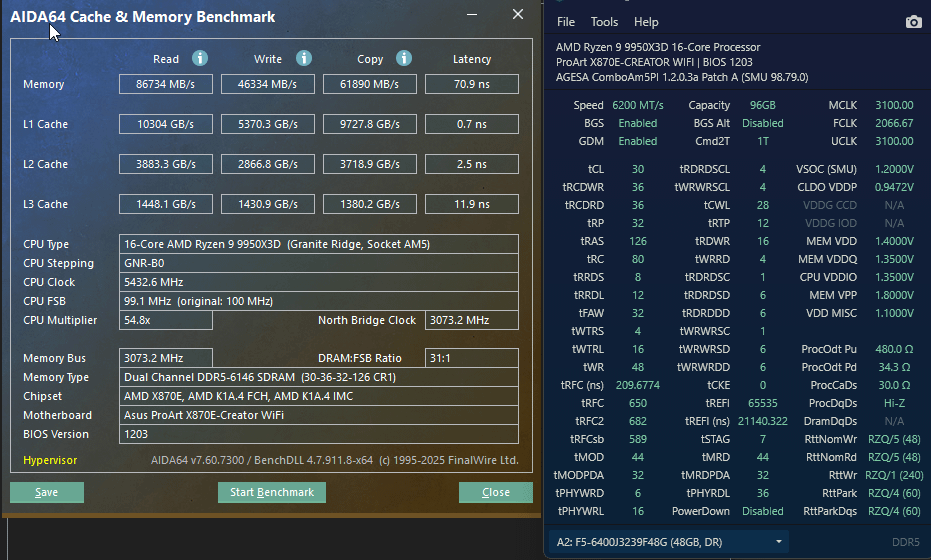Click tRAS value 126
This screenshot has width=931, height=560.
point(638,241)
